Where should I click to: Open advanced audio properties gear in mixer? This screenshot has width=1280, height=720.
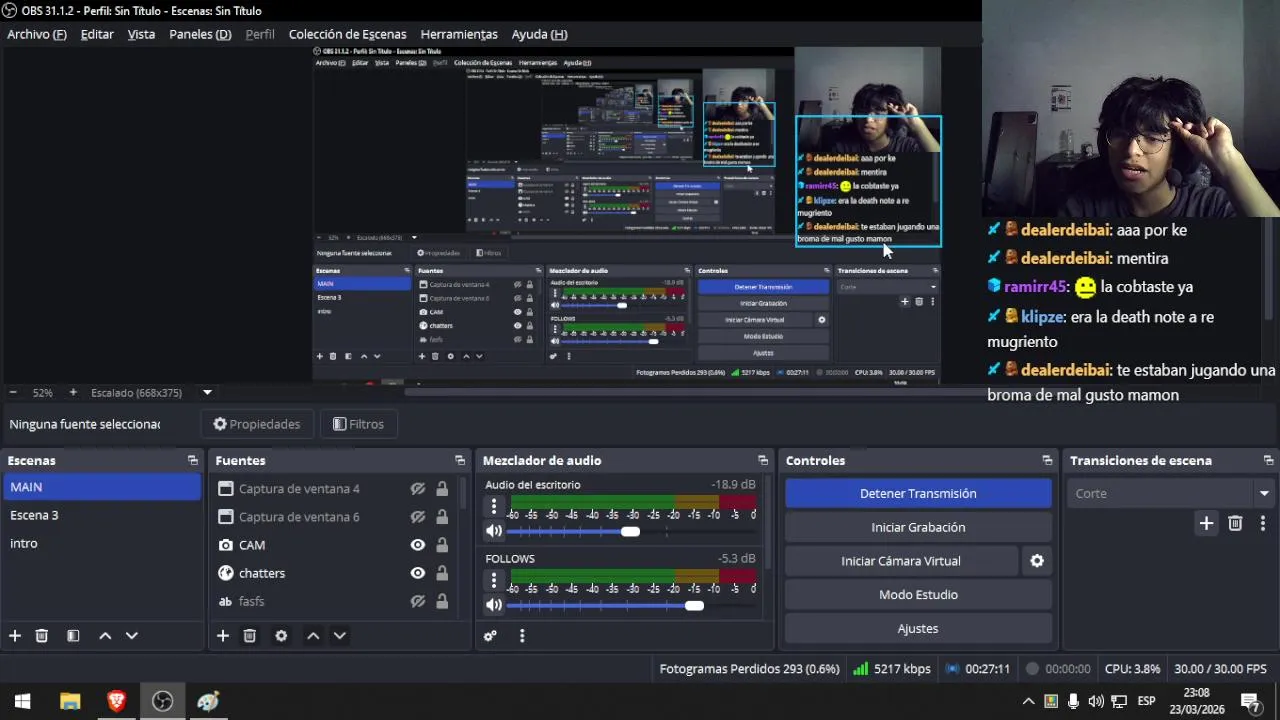click(x=490, y=636)
